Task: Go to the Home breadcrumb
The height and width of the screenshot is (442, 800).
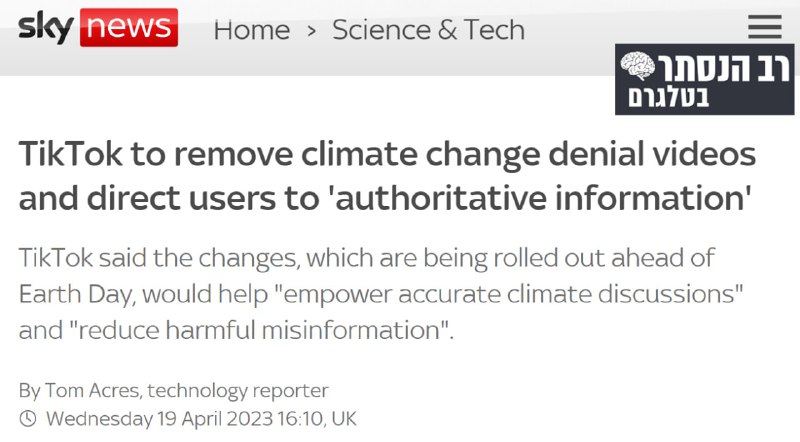Action: click(x=251, y=30)
